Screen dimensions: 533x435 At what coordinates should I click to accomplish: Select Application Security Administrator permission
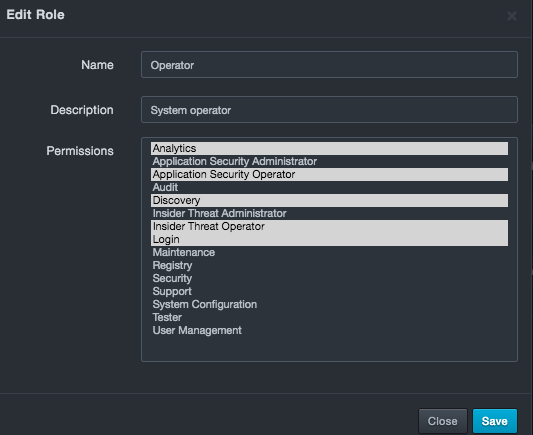pyautogui.click(x=329, y=161)
